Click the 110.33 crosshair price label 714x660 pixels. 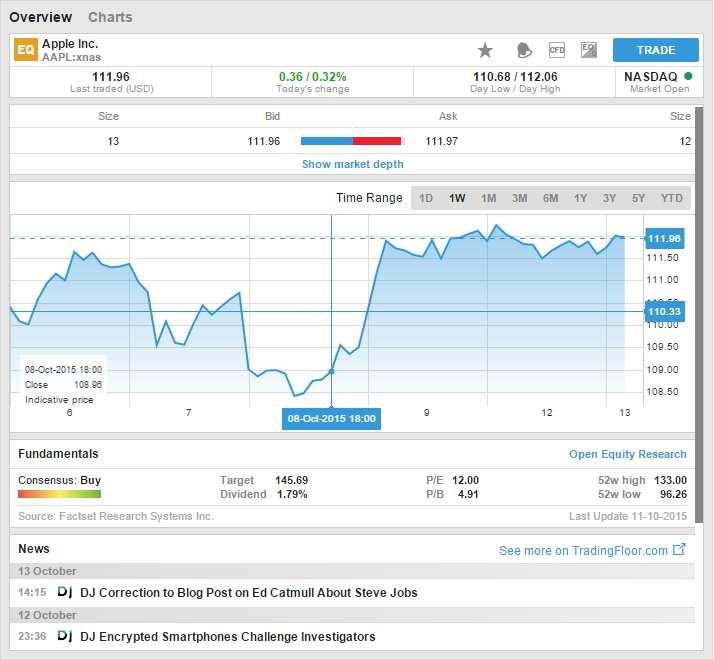[664, 312]
